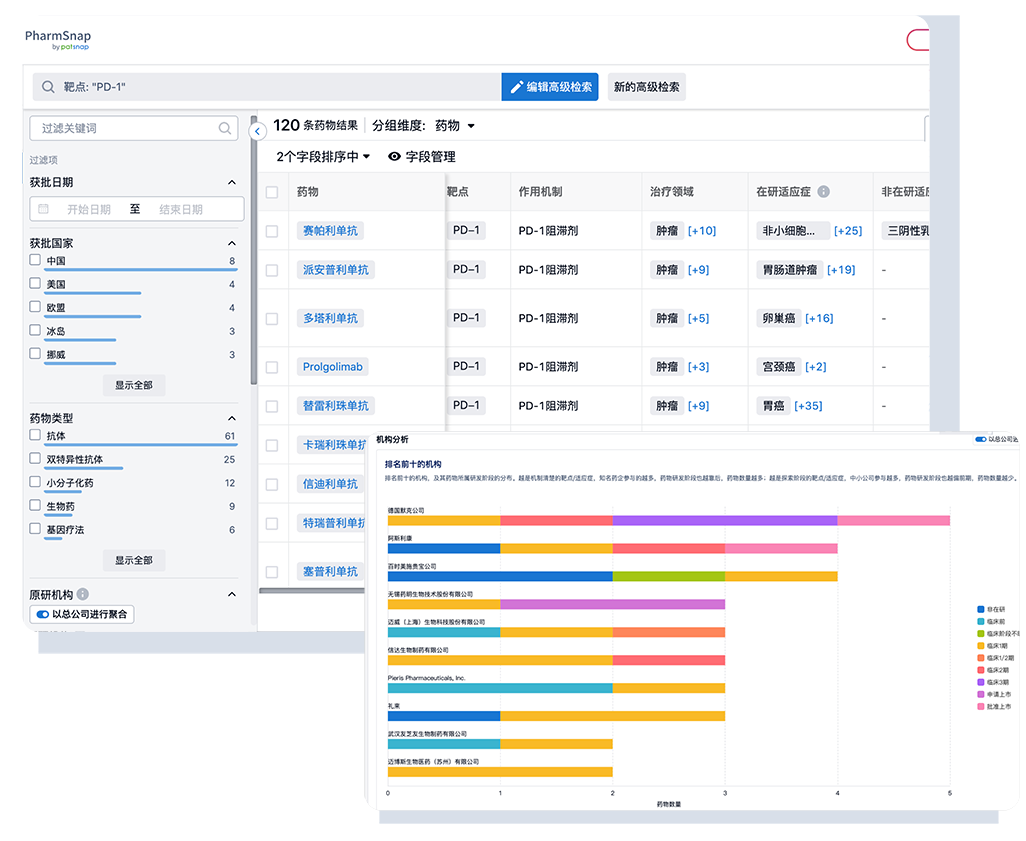Check the 中国 approval country checkbox

pyautogui.click(x=35, y=260)
